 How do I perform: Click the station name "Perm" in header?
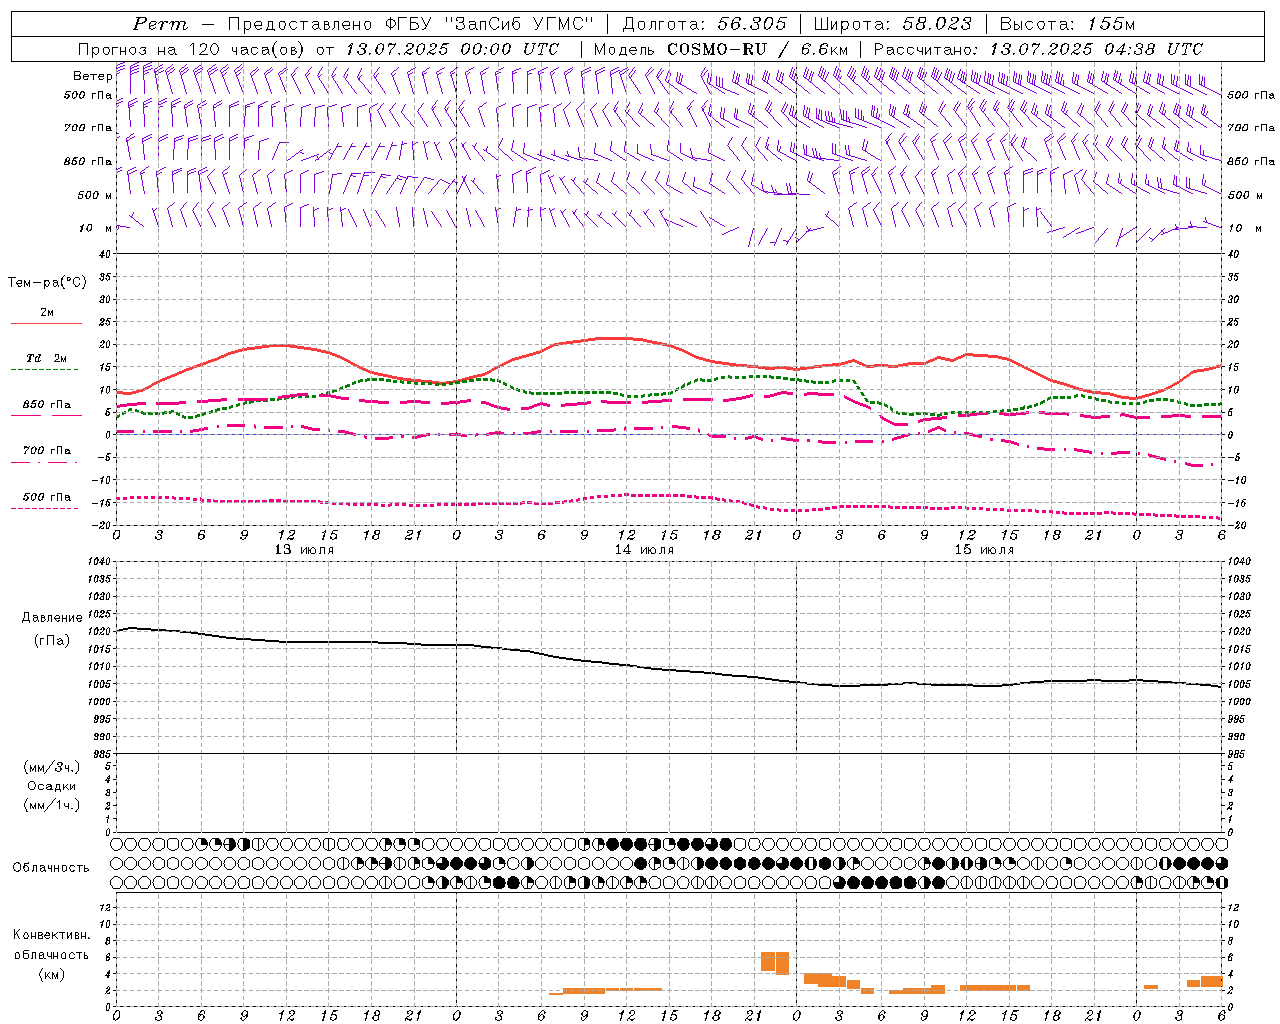tap(159, 24)
